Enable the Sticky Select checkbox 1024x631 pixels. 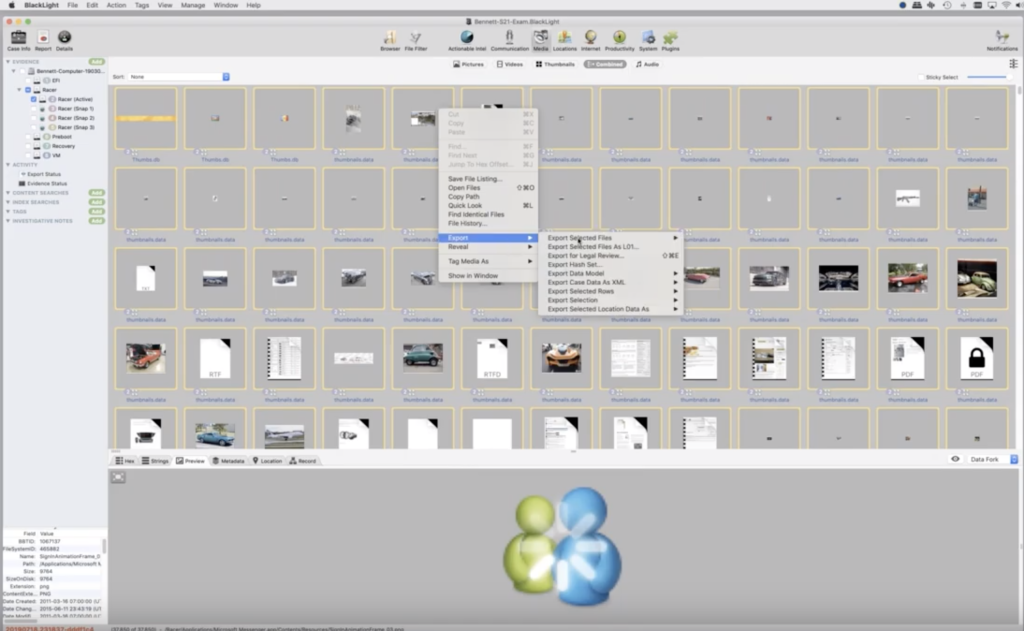(x=921, y=77)
